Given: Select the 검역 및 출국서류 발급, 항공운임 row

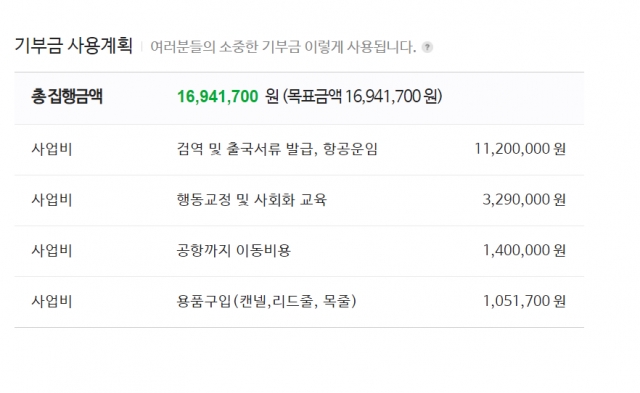Looking at the screenshot, I should pos(299,149).
